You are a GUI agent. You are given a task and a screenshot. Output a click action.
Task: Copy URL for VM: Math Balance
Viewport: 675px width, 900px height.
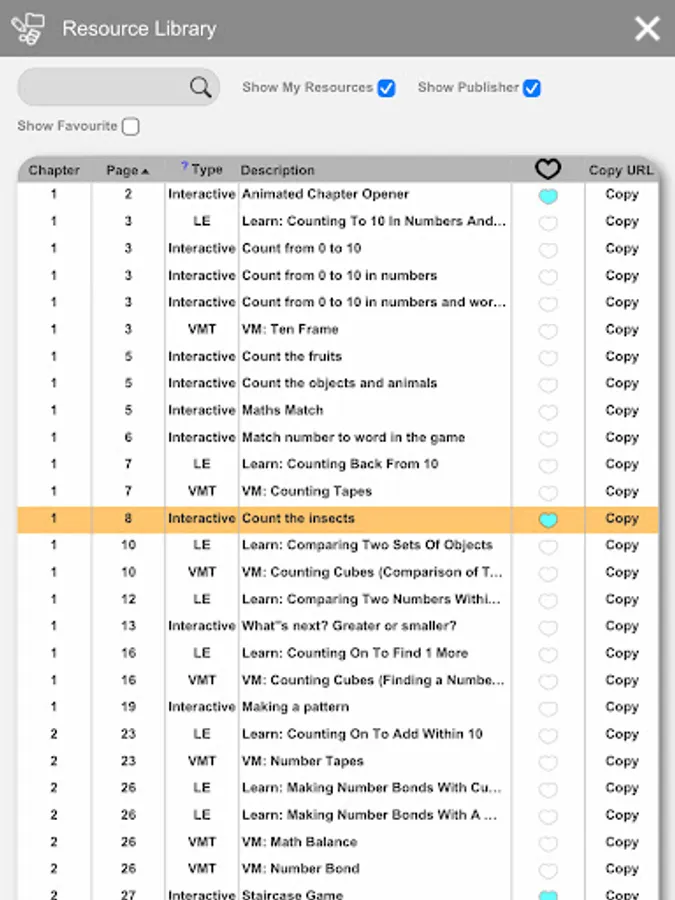[622, 841]
